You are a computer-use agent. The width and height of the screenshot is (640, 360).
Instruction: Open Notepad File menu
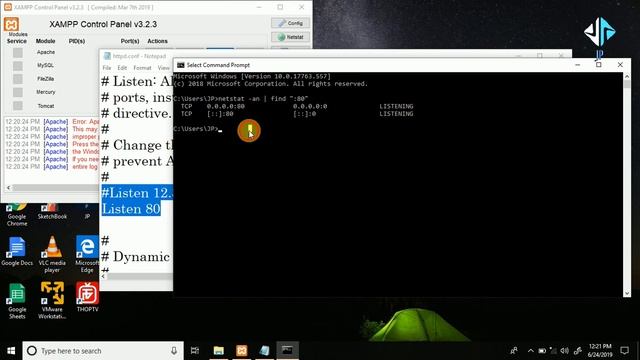point(107,68)
